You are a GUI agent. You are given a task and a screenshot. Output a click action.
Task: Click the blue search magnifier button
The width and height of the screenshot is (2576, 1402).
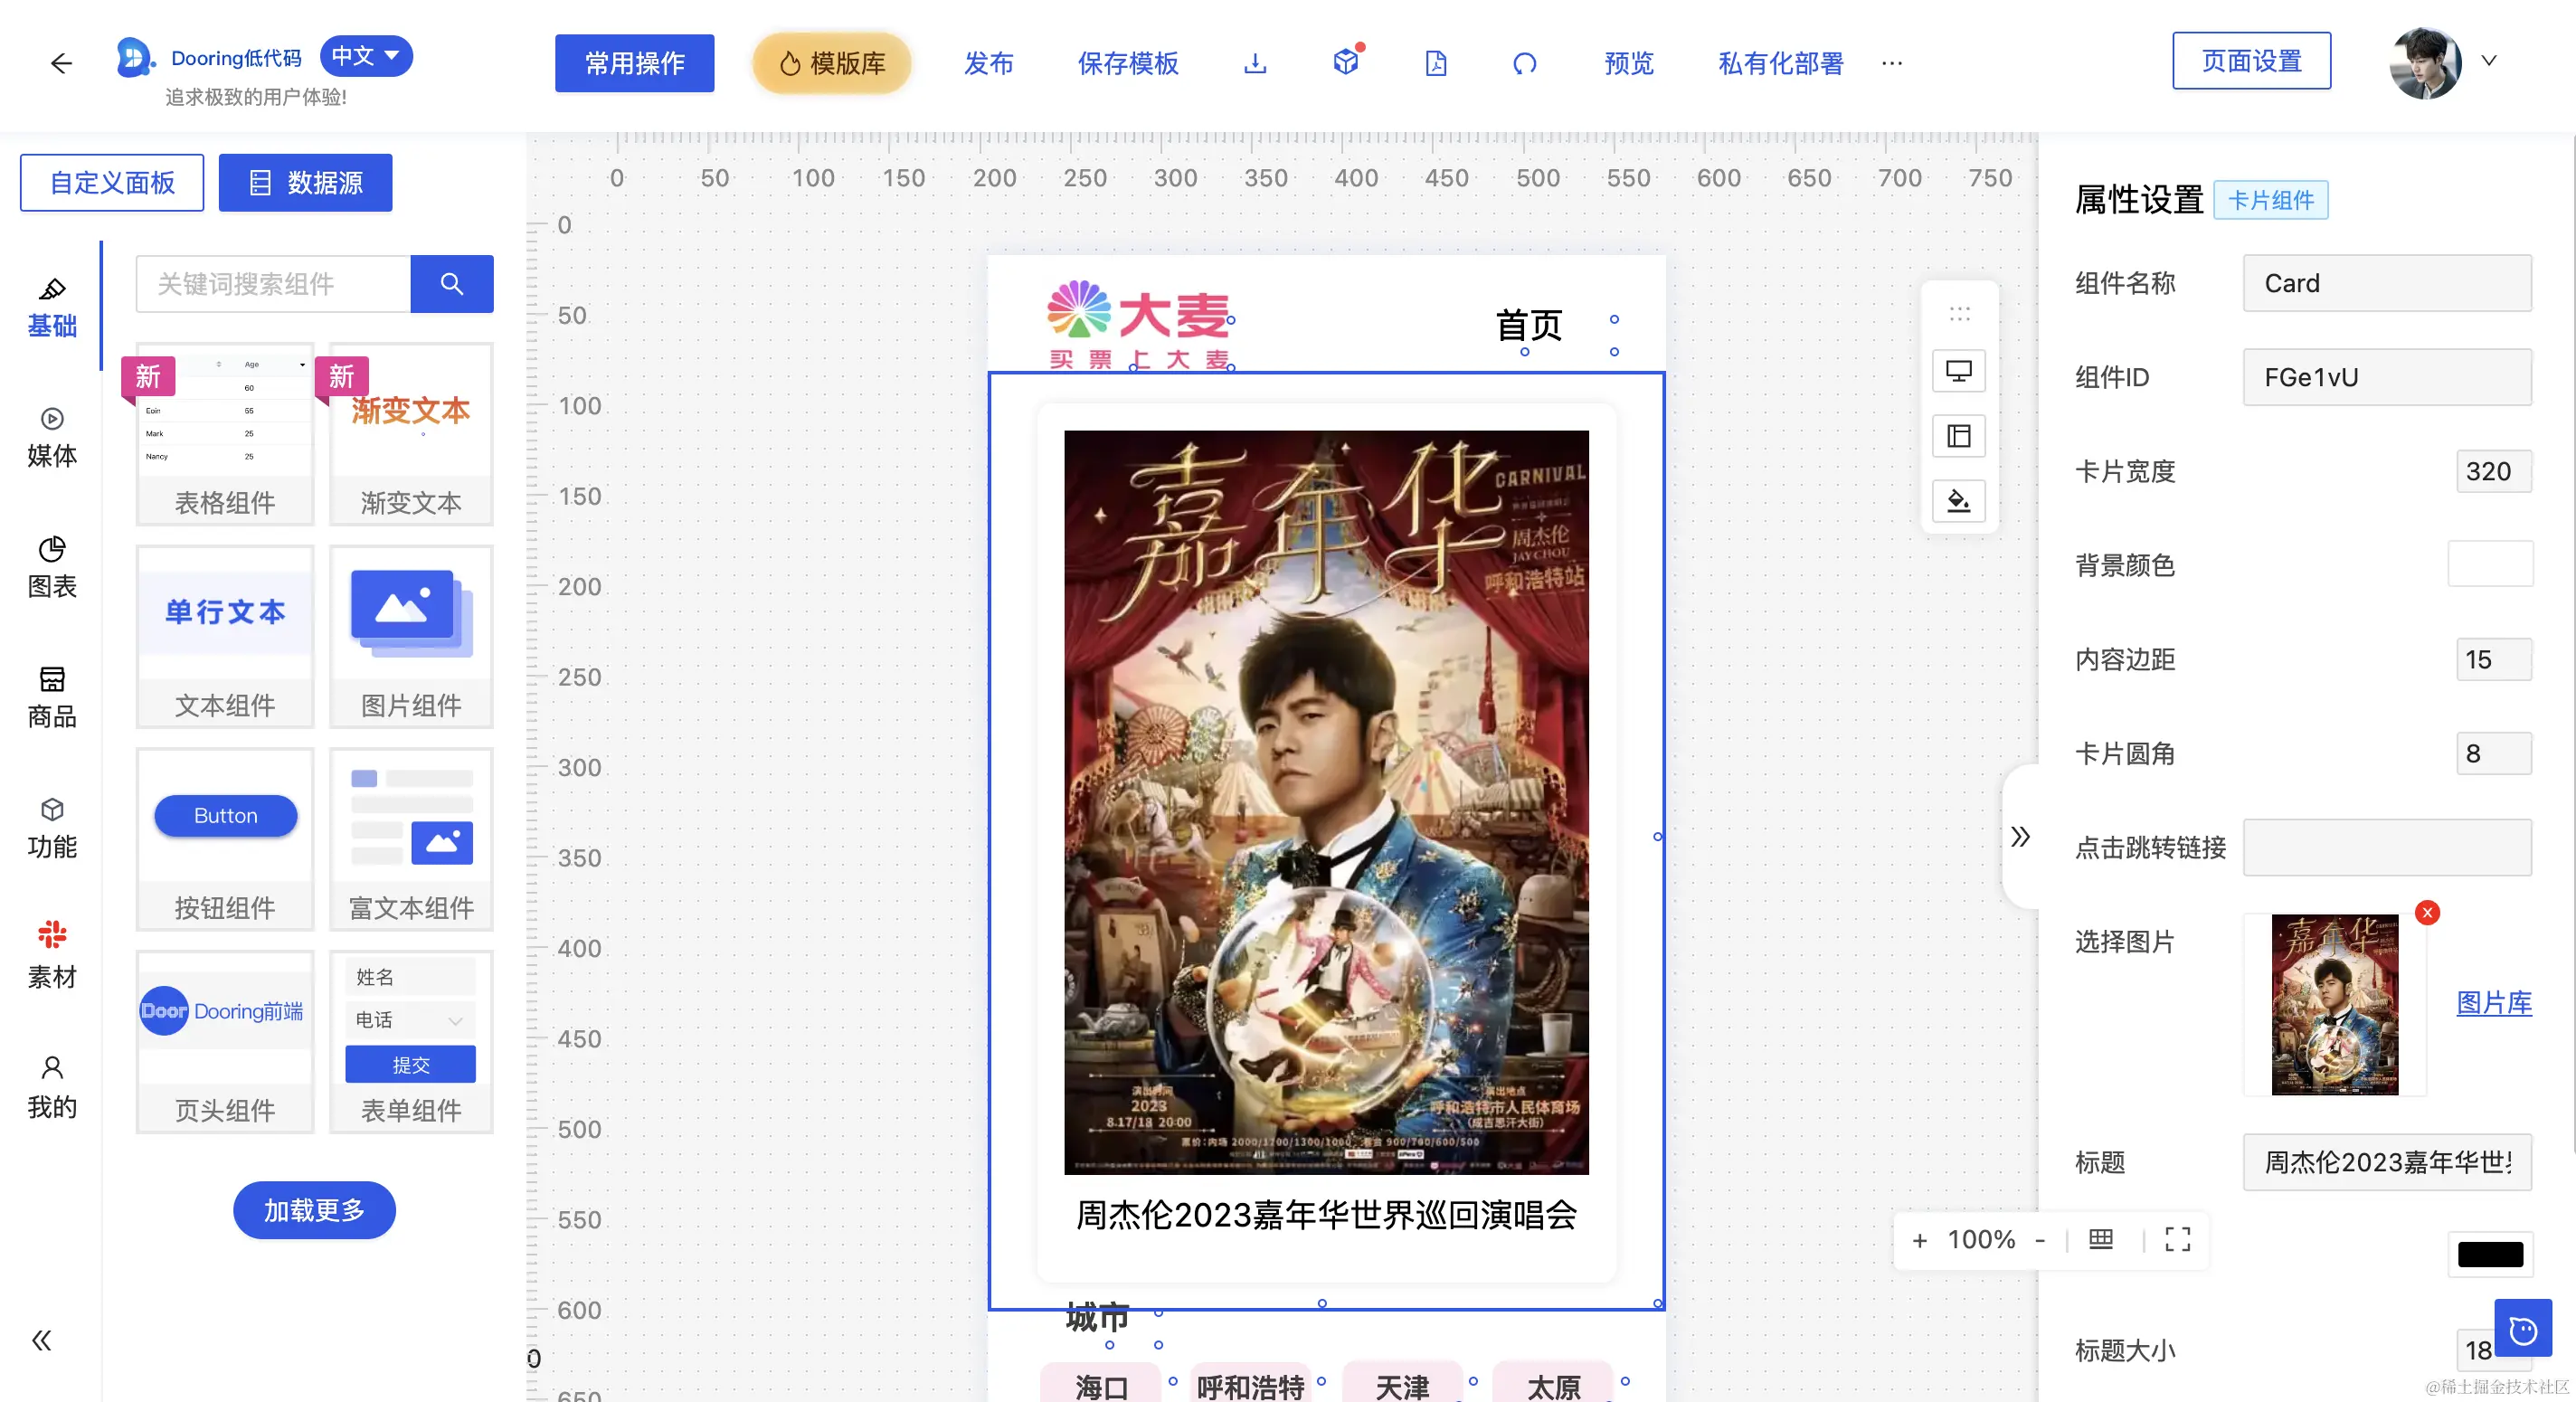point(451,283)
